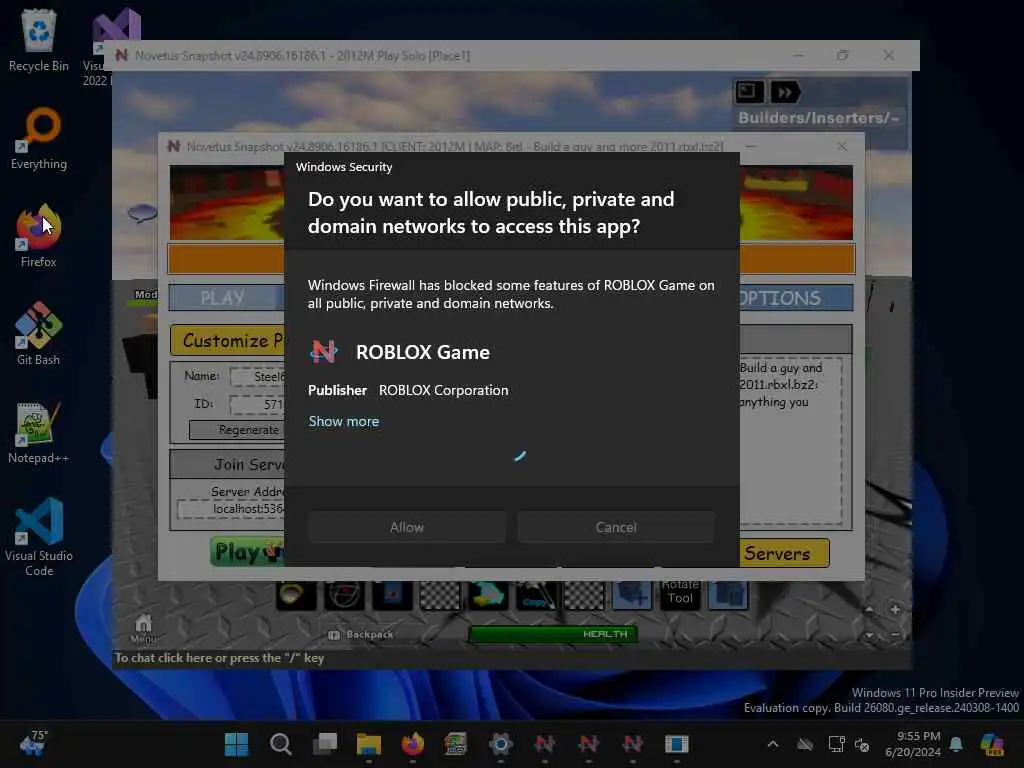Switch to the OPTIONS tab in launcher
The width and height of the screenshot is (1024, 768).
click(x=796, y=298)
